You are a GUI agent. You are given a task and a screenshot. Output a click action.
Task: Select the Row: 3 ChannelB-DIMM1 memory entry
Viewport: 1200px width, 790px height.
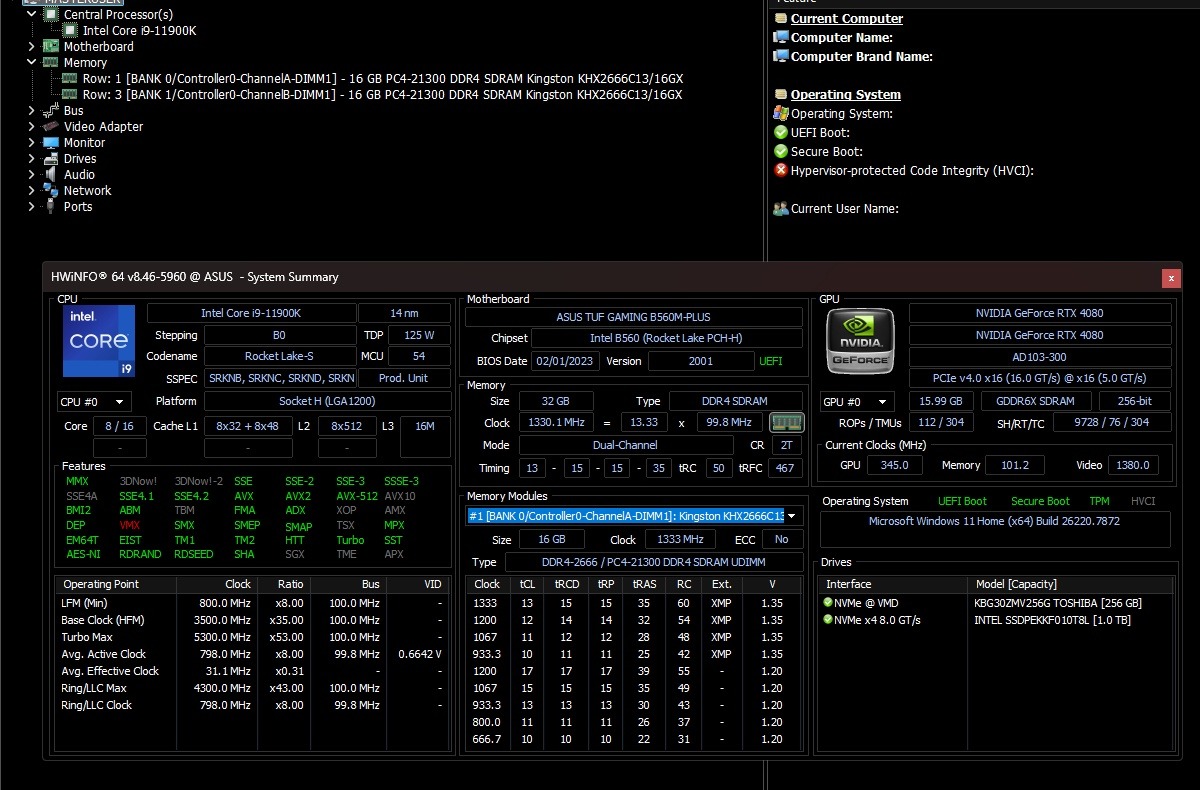pyautogui.click(x=383, y=94)
